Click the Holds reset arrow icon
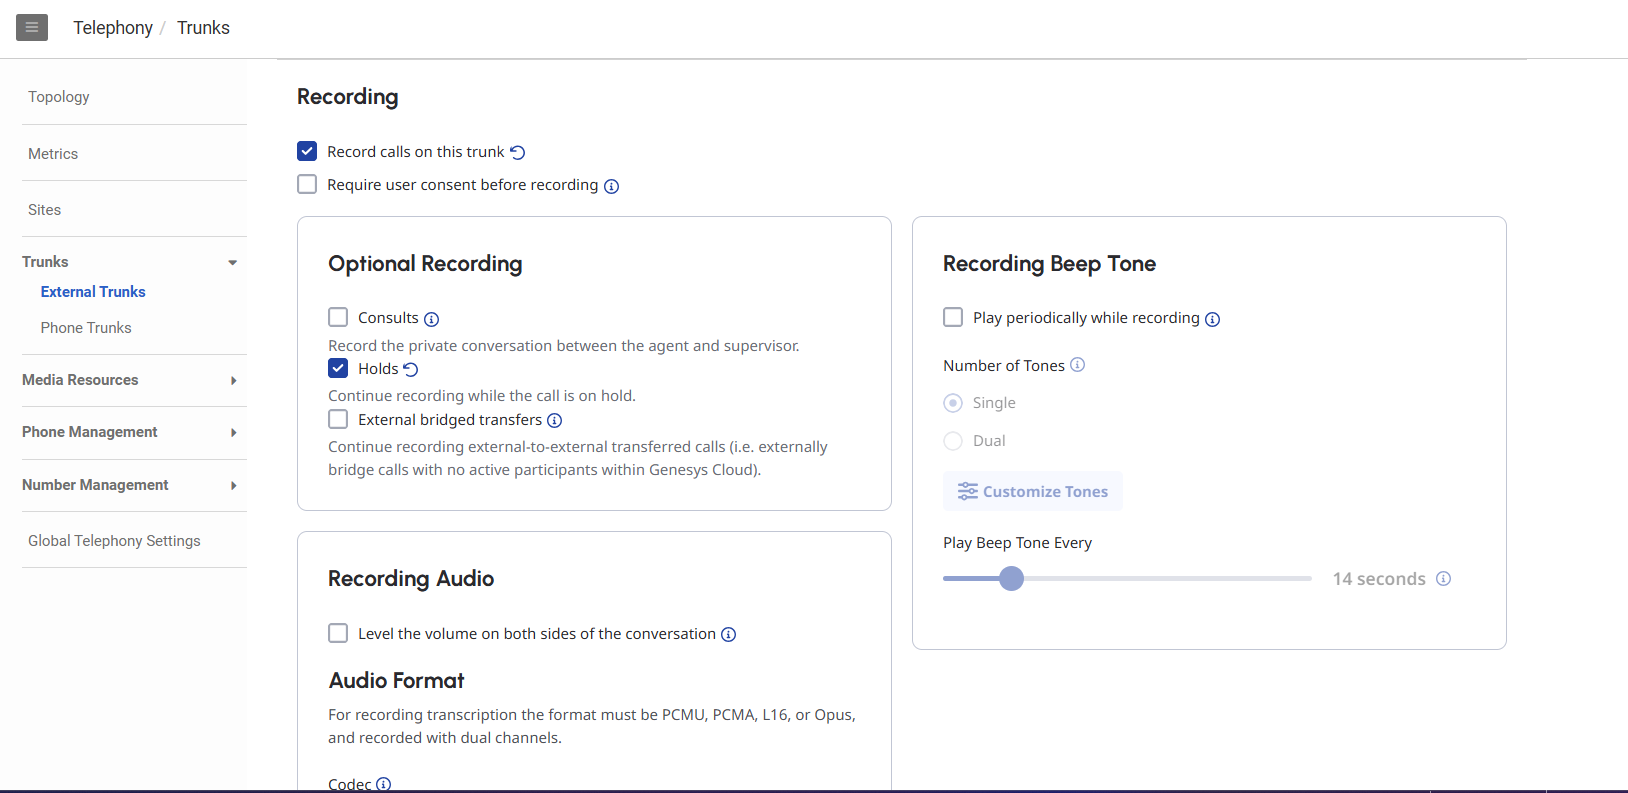Image resolution: width=1628 pixels, height=793 pixels. tap(411, 369)
